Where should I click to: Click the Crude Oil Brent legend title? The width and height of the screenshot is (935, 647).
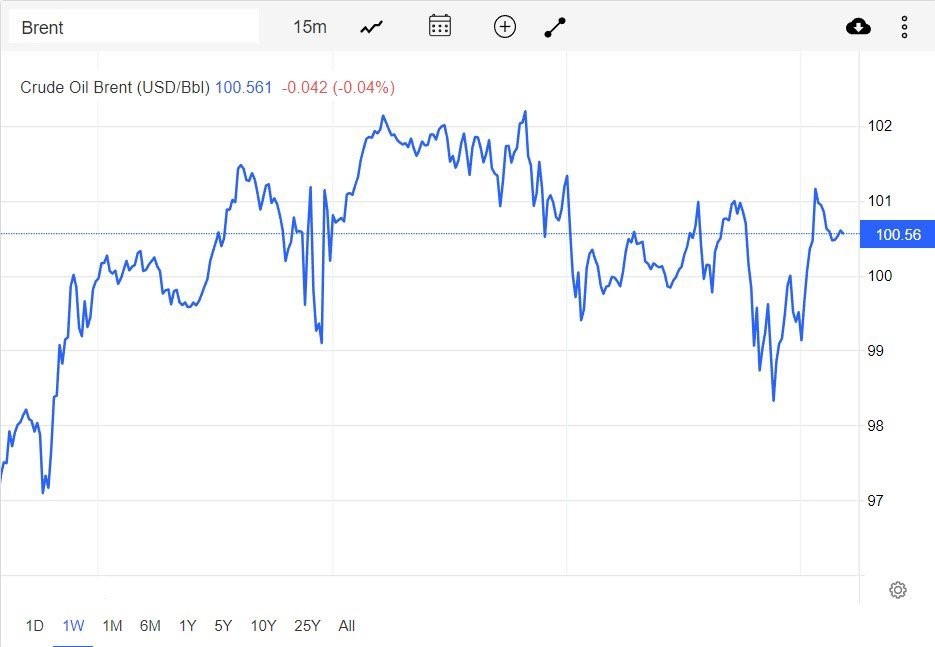coord(115,87)
